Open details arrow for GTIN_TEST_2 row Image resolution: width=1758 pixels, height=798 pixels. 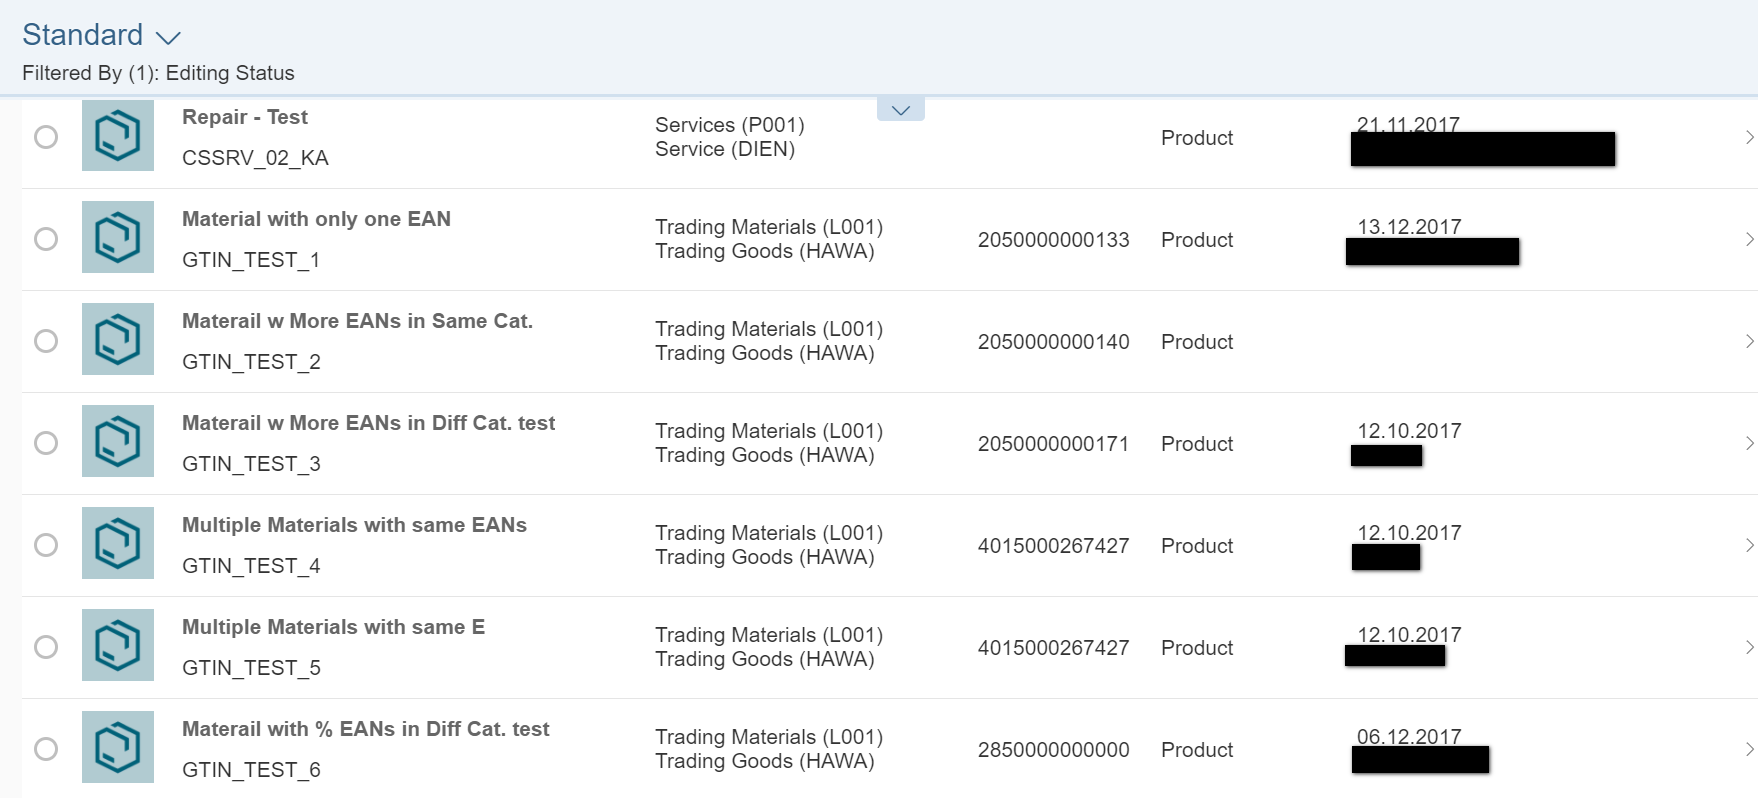1749,341
